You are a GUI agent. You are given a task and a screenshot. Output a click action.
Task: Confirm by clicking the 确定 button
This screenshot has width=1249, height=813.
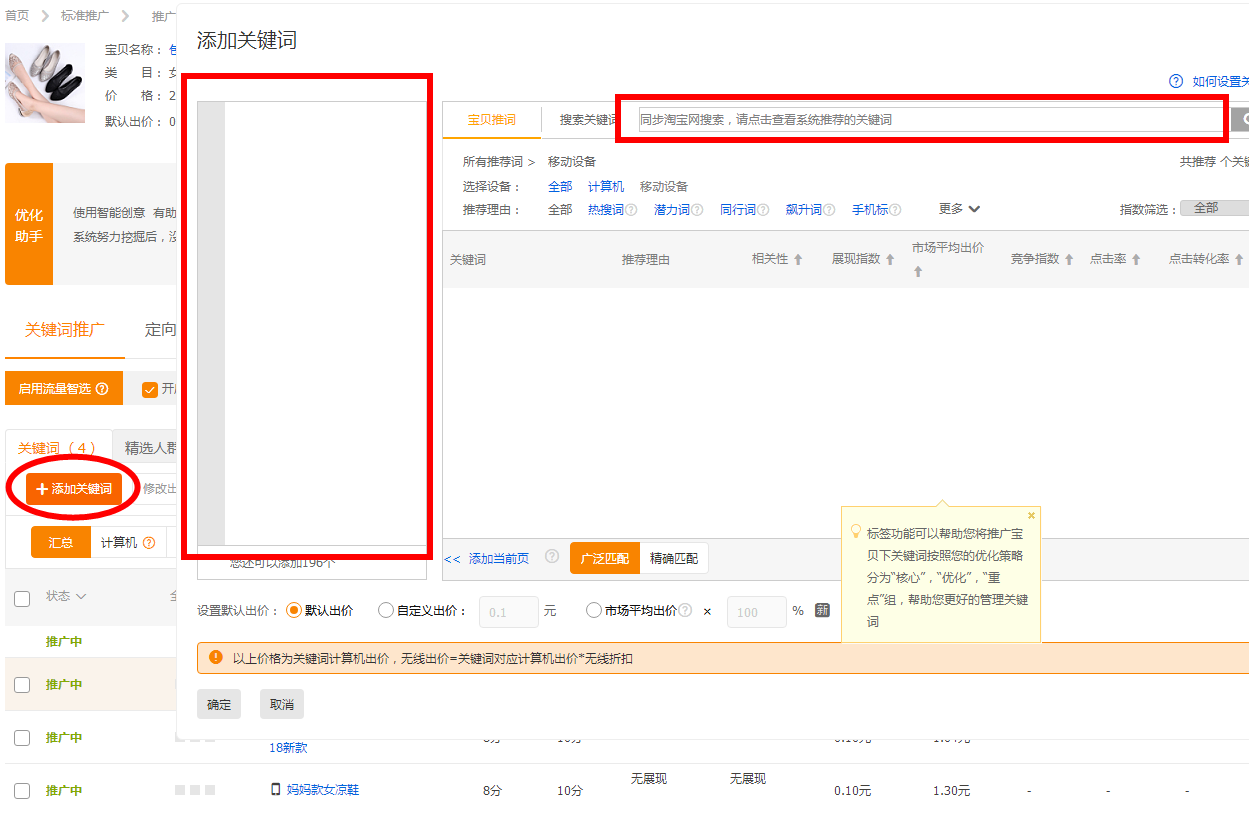pos(218,703)
